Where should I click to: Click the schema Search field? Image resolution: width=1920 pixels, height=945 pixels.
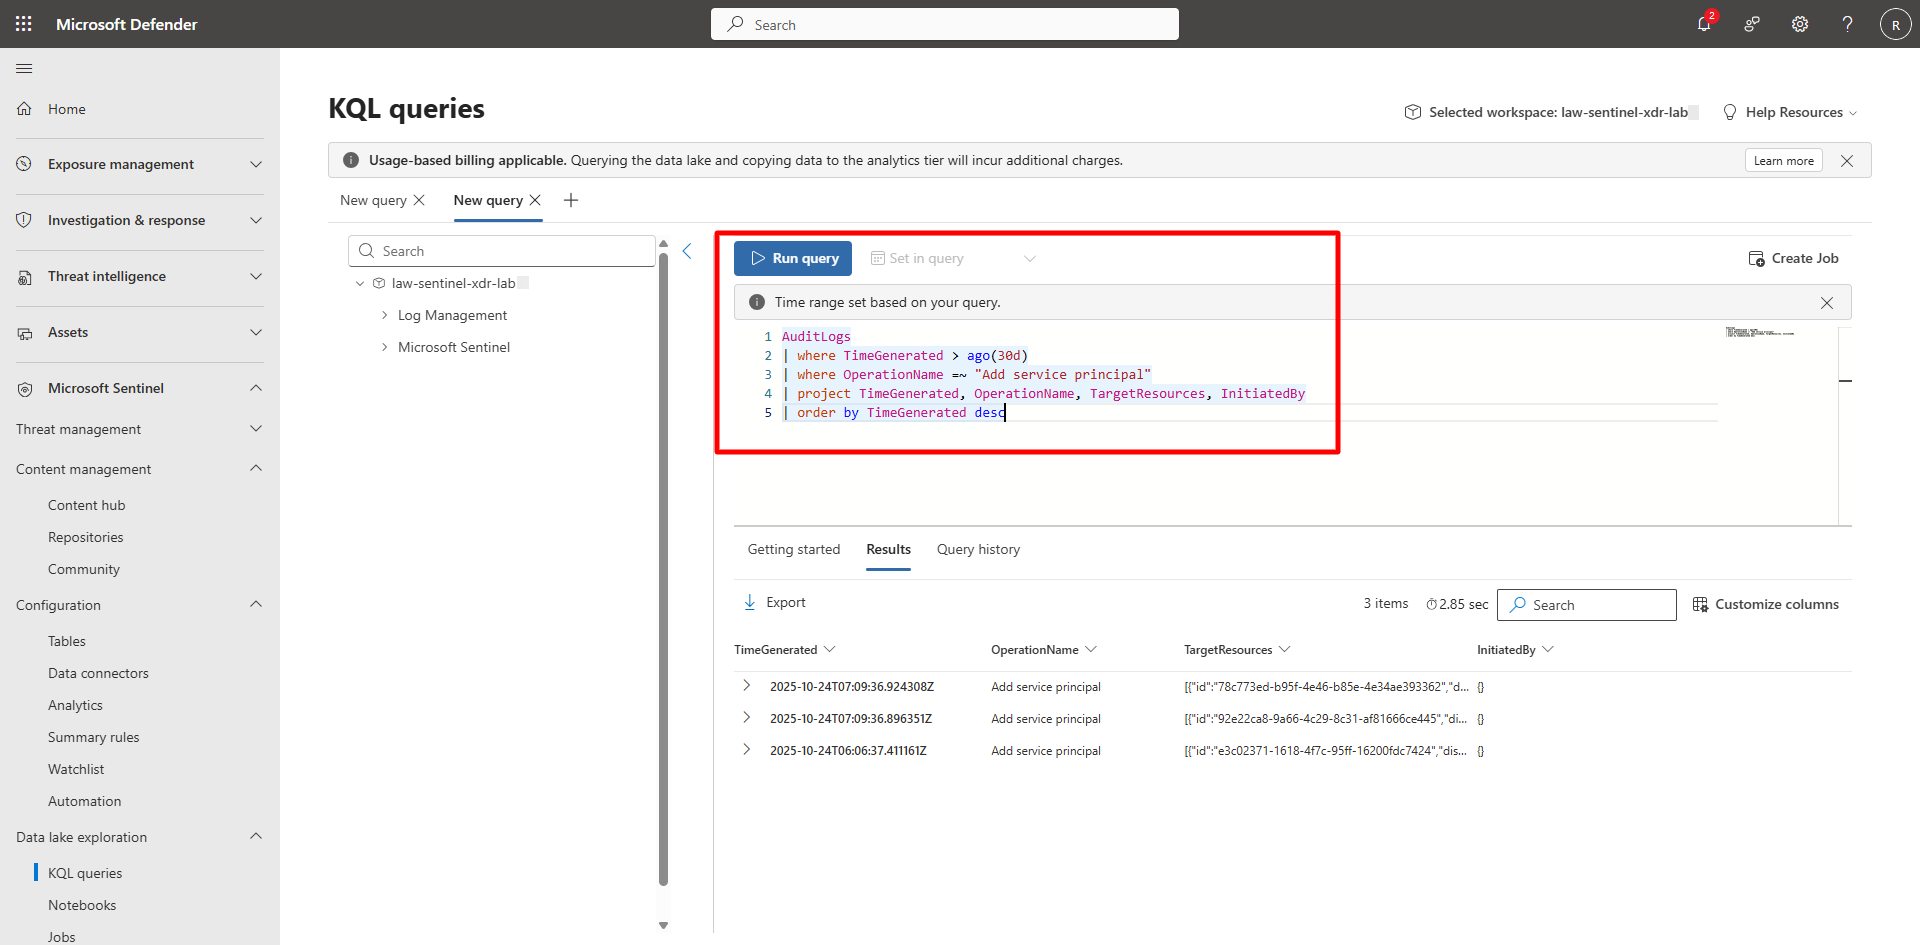point(502,251)
